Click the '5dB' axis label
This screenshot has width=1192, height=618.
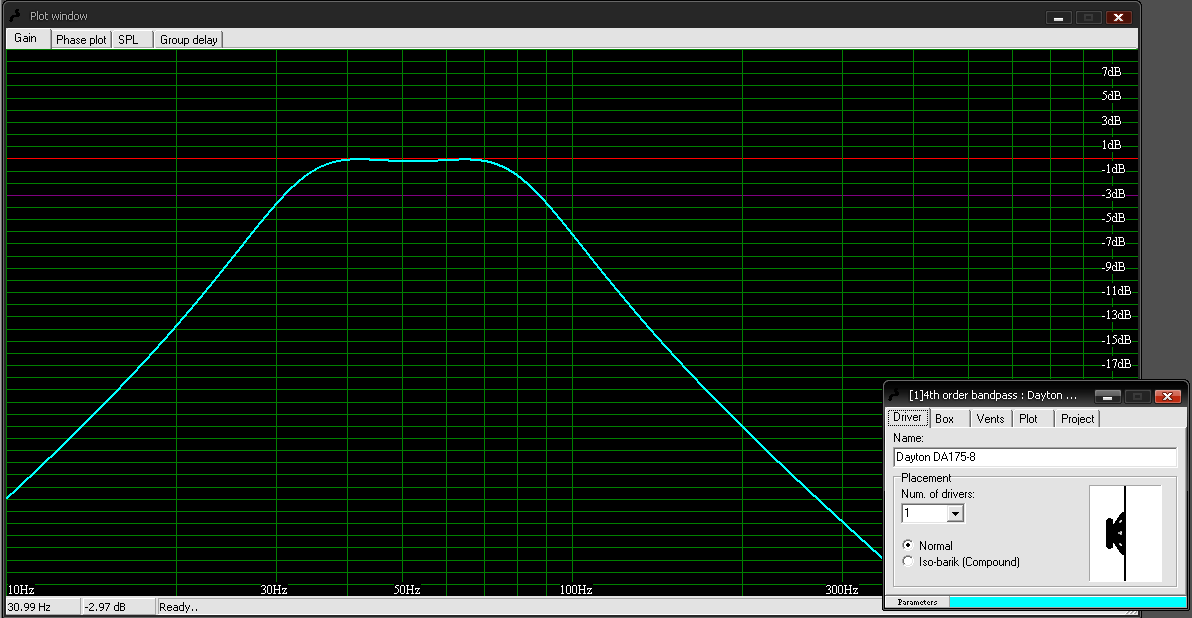pyautogui.click(x=1111, y=96)
